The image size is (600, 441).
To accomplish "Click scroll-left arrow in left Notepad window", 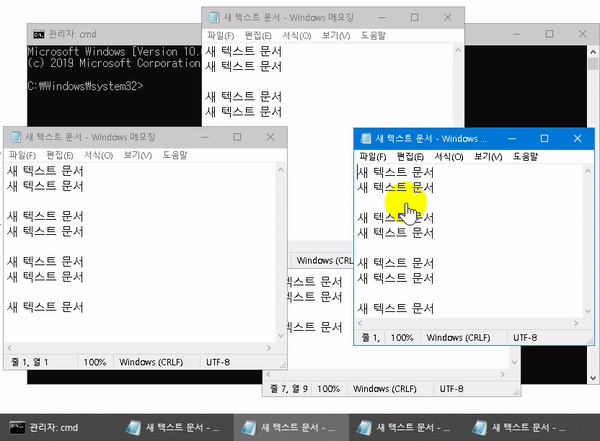I will [10, 348].
